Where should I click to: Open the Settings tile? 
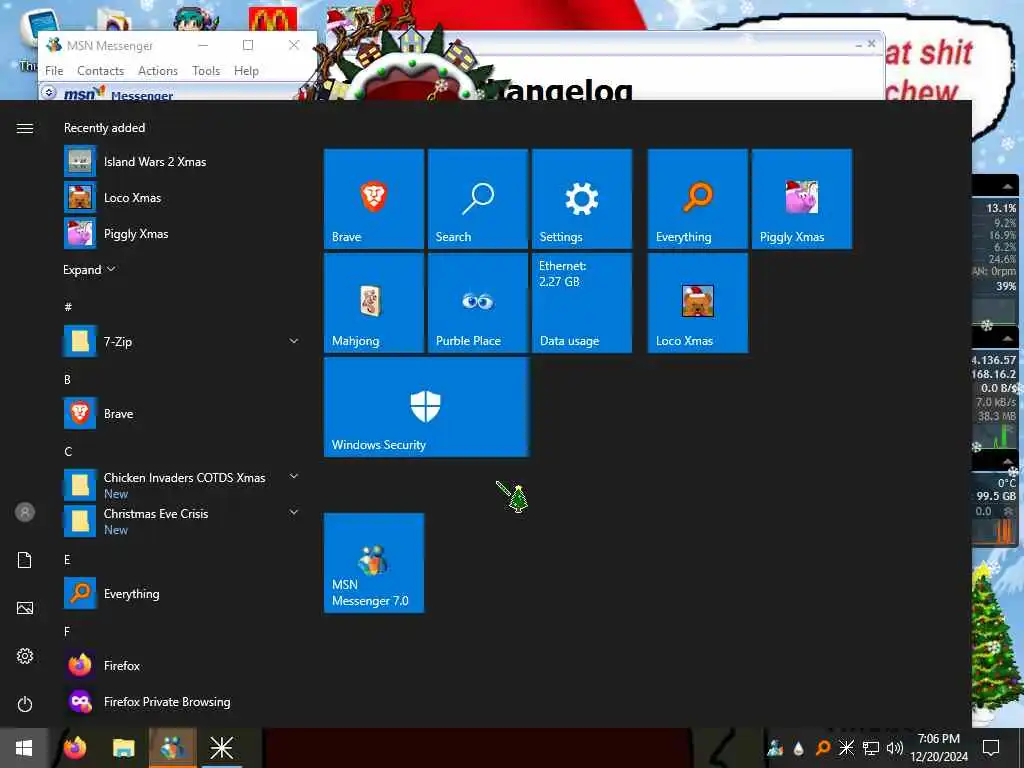click(582, 199)
